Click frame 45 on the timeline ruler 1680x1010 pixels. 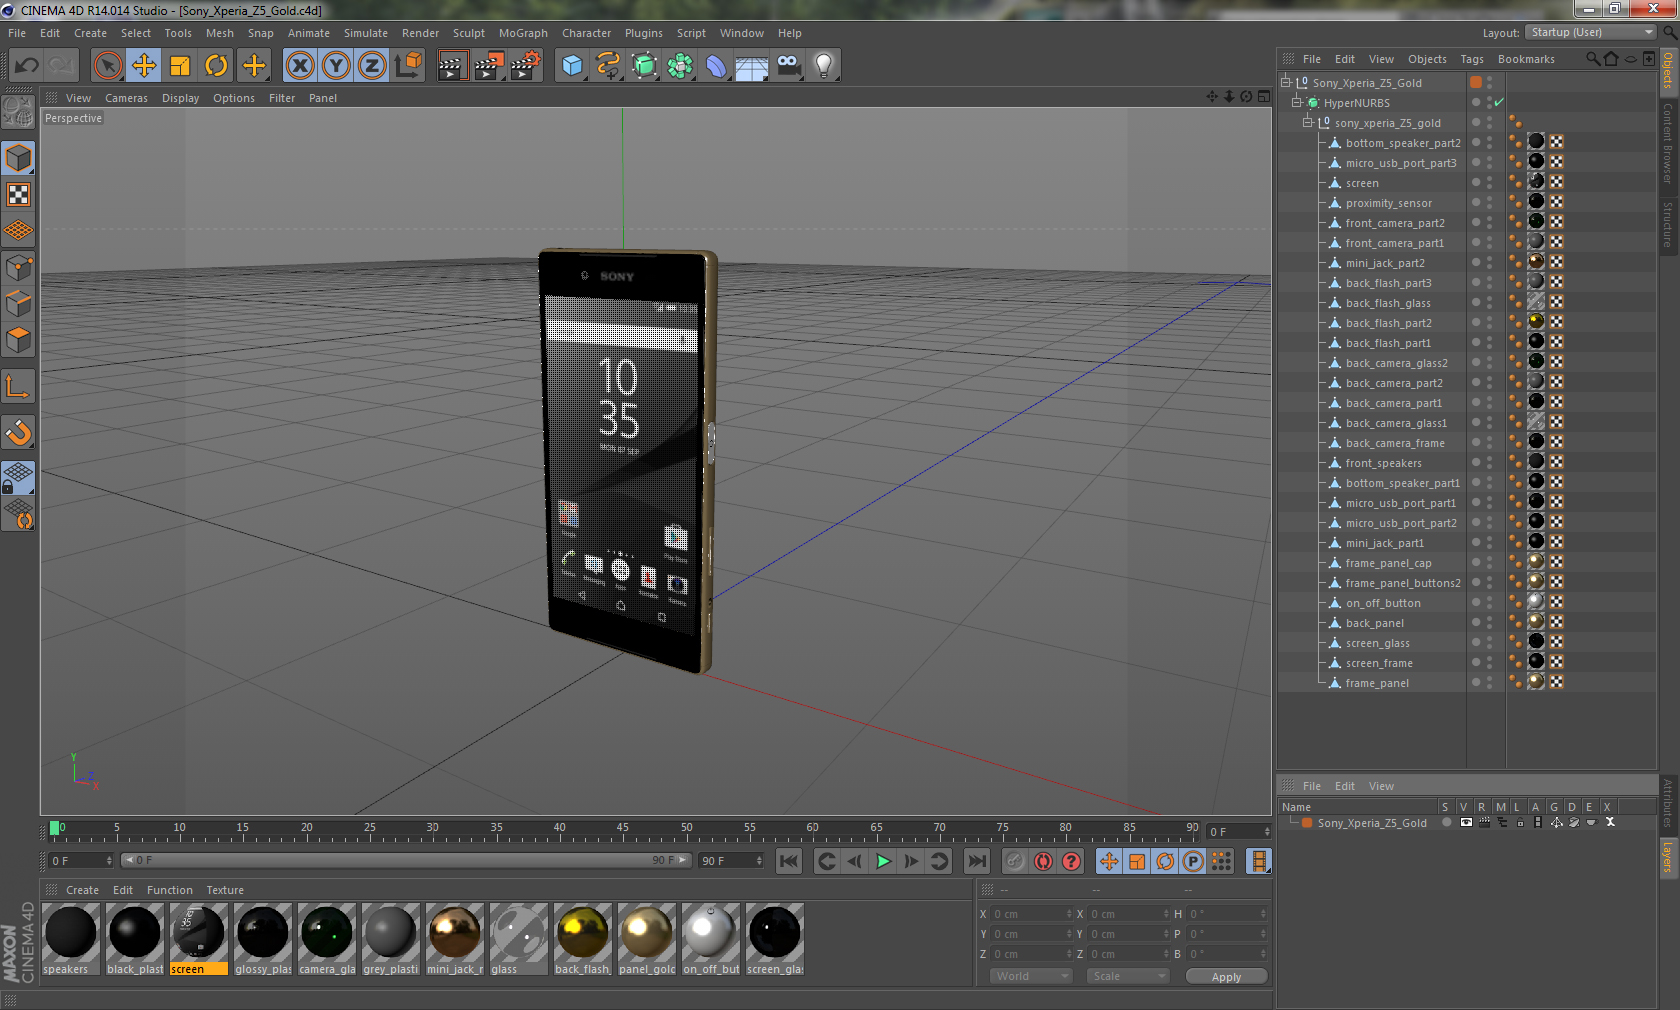coord(622,830)
